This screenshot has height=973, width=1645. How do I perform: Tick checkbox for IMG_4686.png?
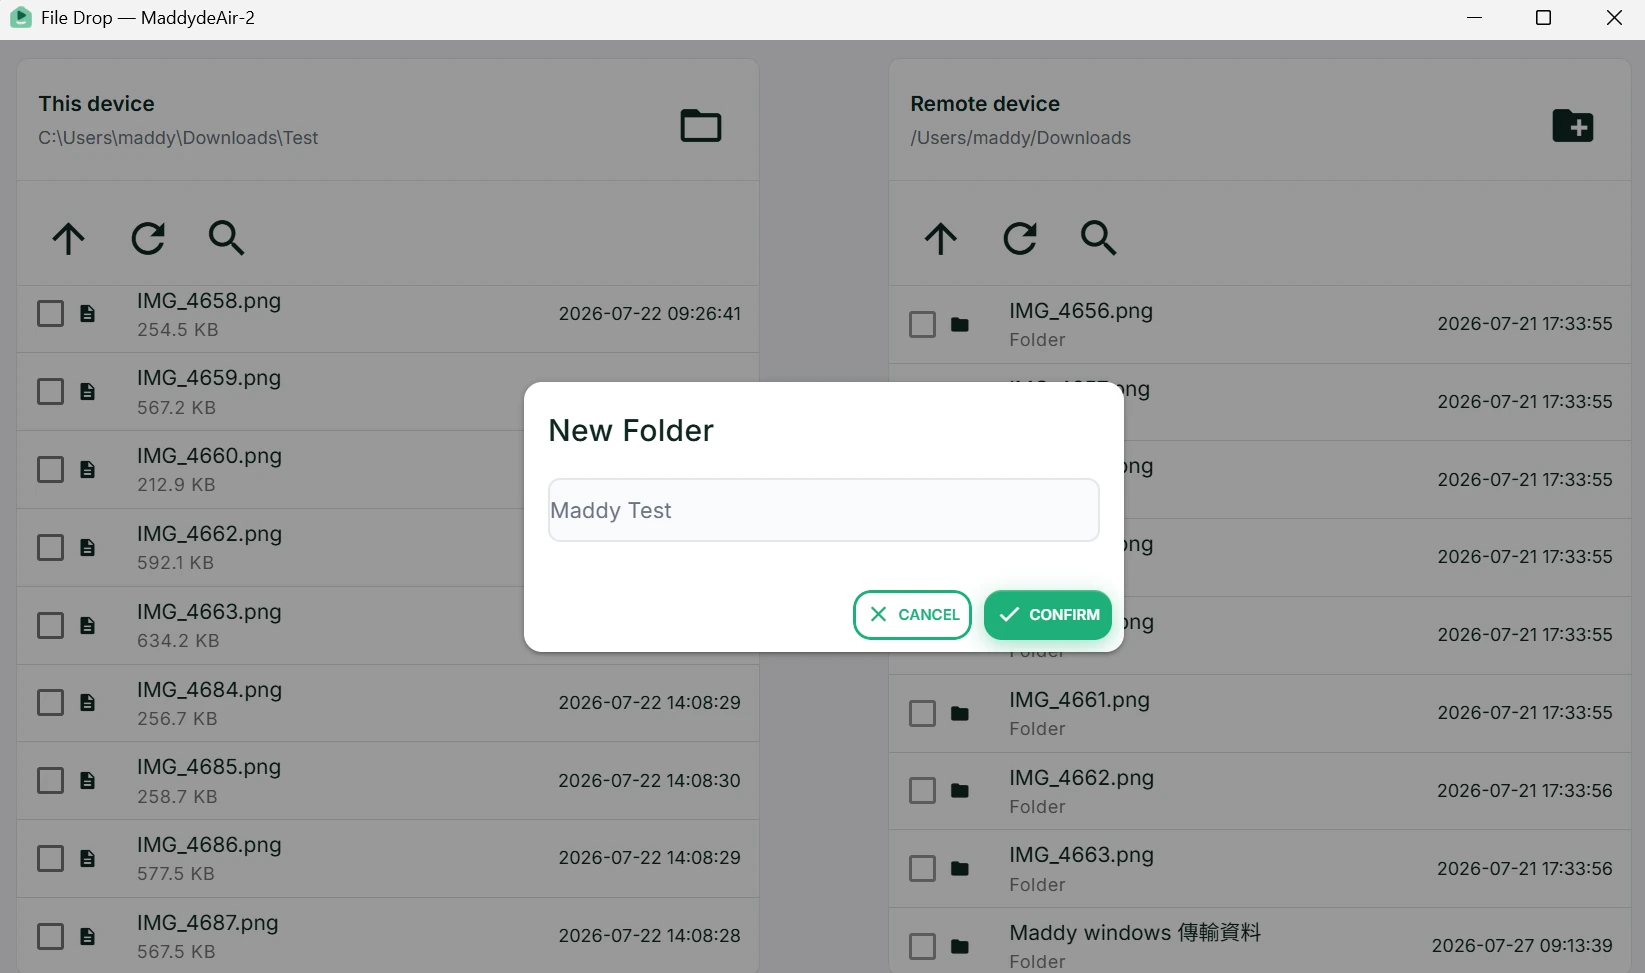(x=50, y=858)
